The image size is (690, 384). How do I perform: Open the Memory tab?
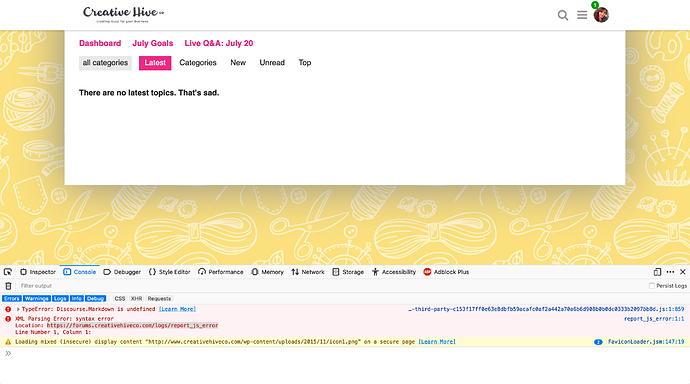[x=267, y=272]
